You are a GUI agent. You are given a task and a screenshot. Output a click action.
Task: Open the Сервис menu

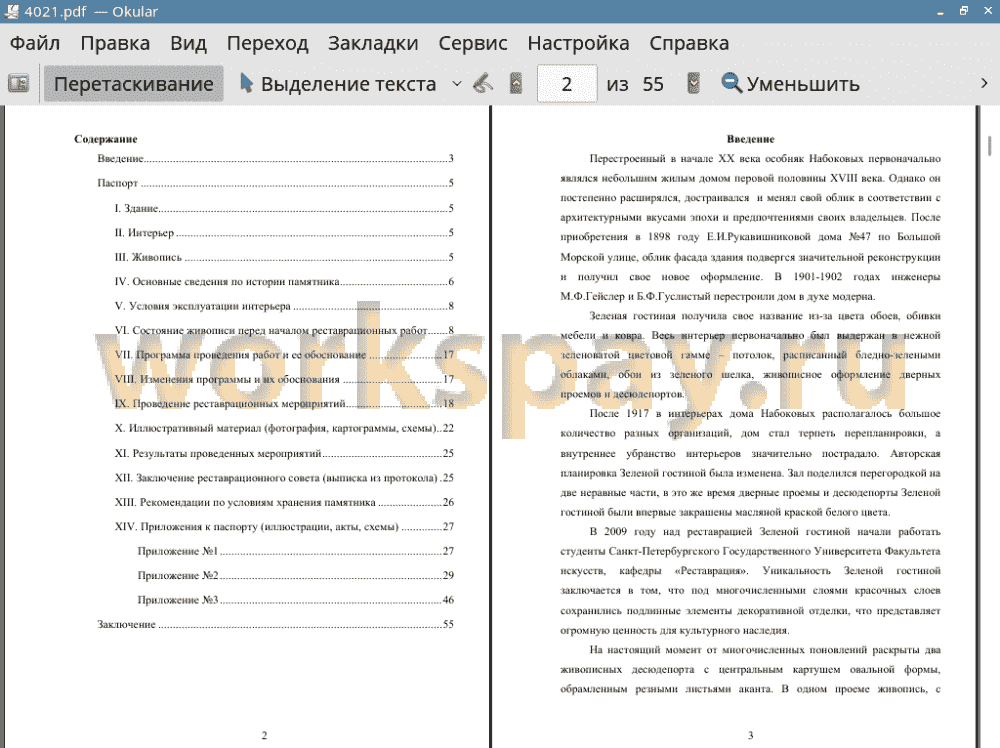point(473,43)
